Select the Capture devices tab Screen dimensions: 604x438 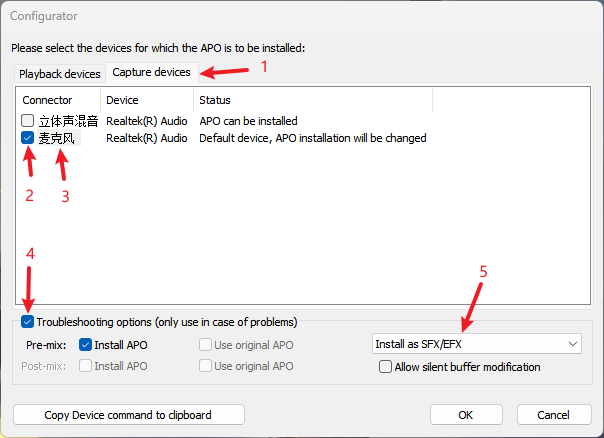pos(151,72)
